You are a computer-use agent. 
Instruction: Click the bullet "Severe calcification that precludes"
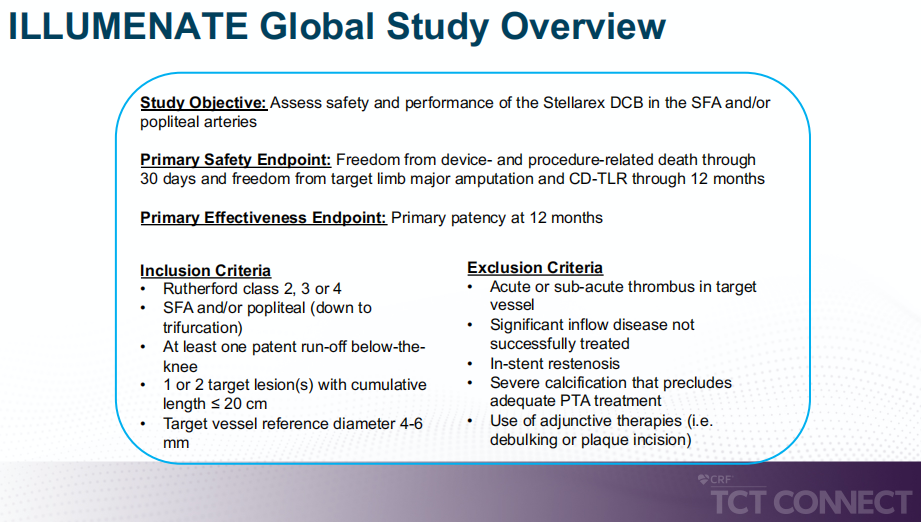pos(611,383)
